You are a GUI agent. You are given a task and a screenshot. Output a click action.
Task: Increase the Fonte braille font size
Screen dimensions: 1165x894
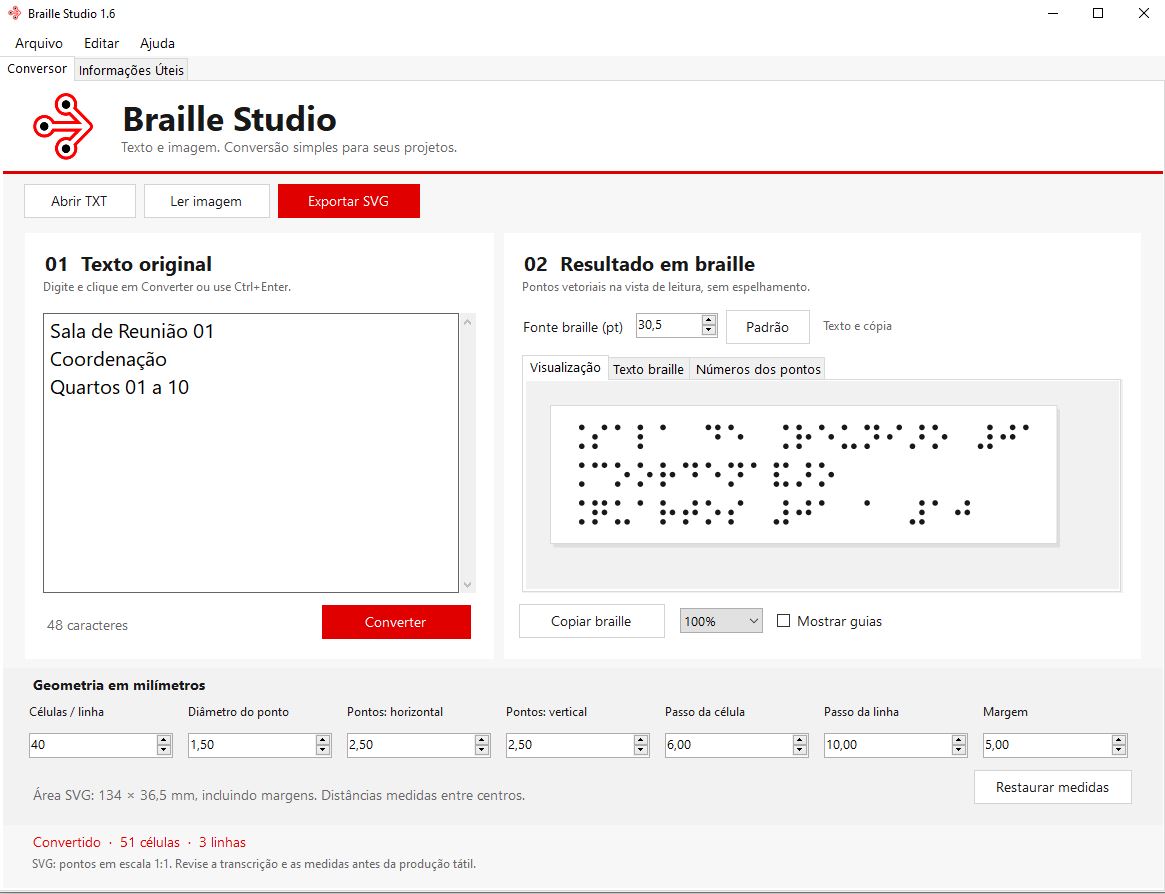tap(709, 320)
